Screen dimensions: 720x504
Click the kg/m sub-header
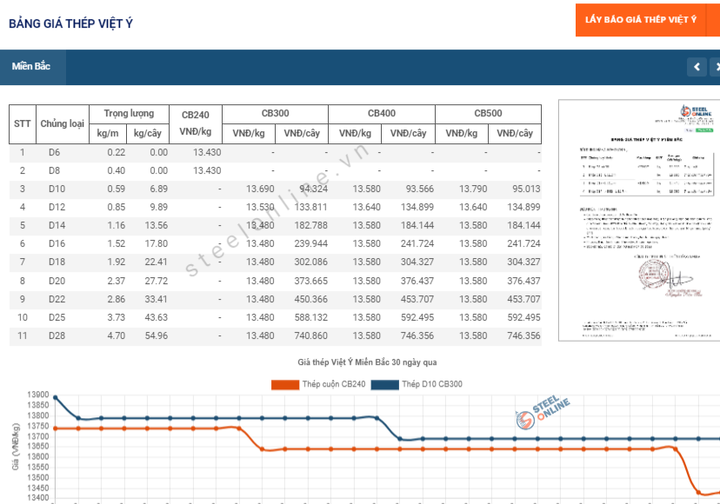pyautogui.click(x=107, y=134)
